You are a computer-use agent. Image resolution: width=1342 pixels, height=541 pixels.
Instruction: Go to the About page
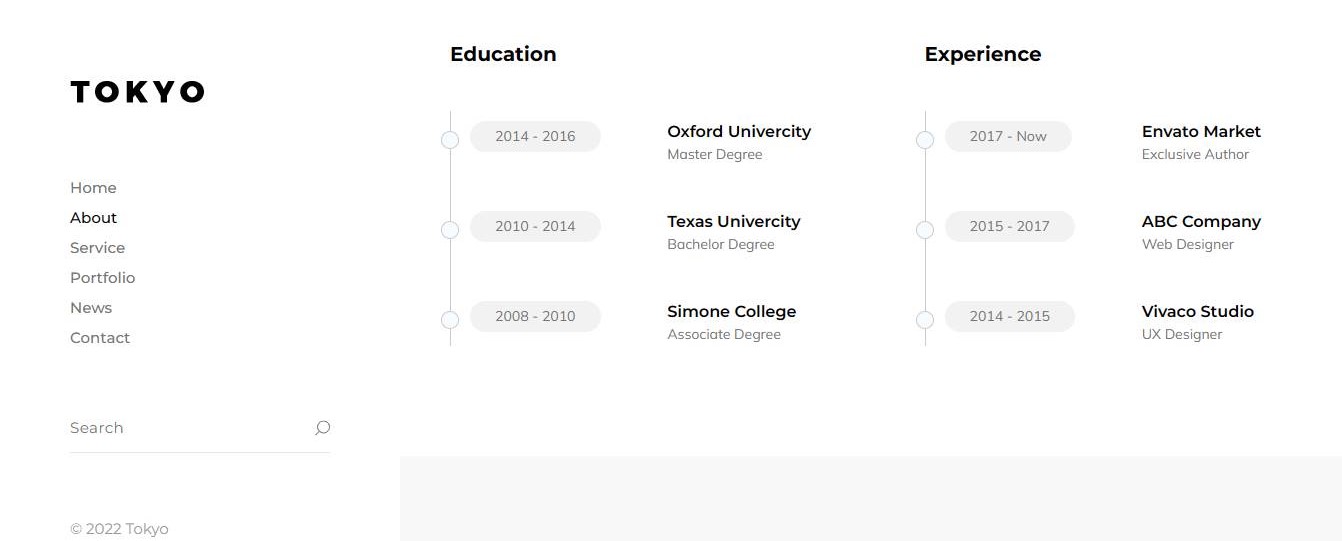coord(93,218)
